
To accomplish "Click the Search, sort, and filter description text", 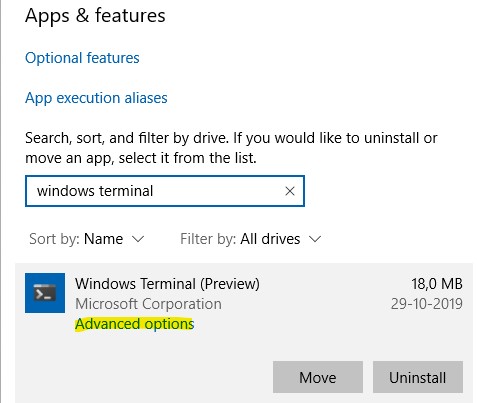I will click(x=231, y=148).
